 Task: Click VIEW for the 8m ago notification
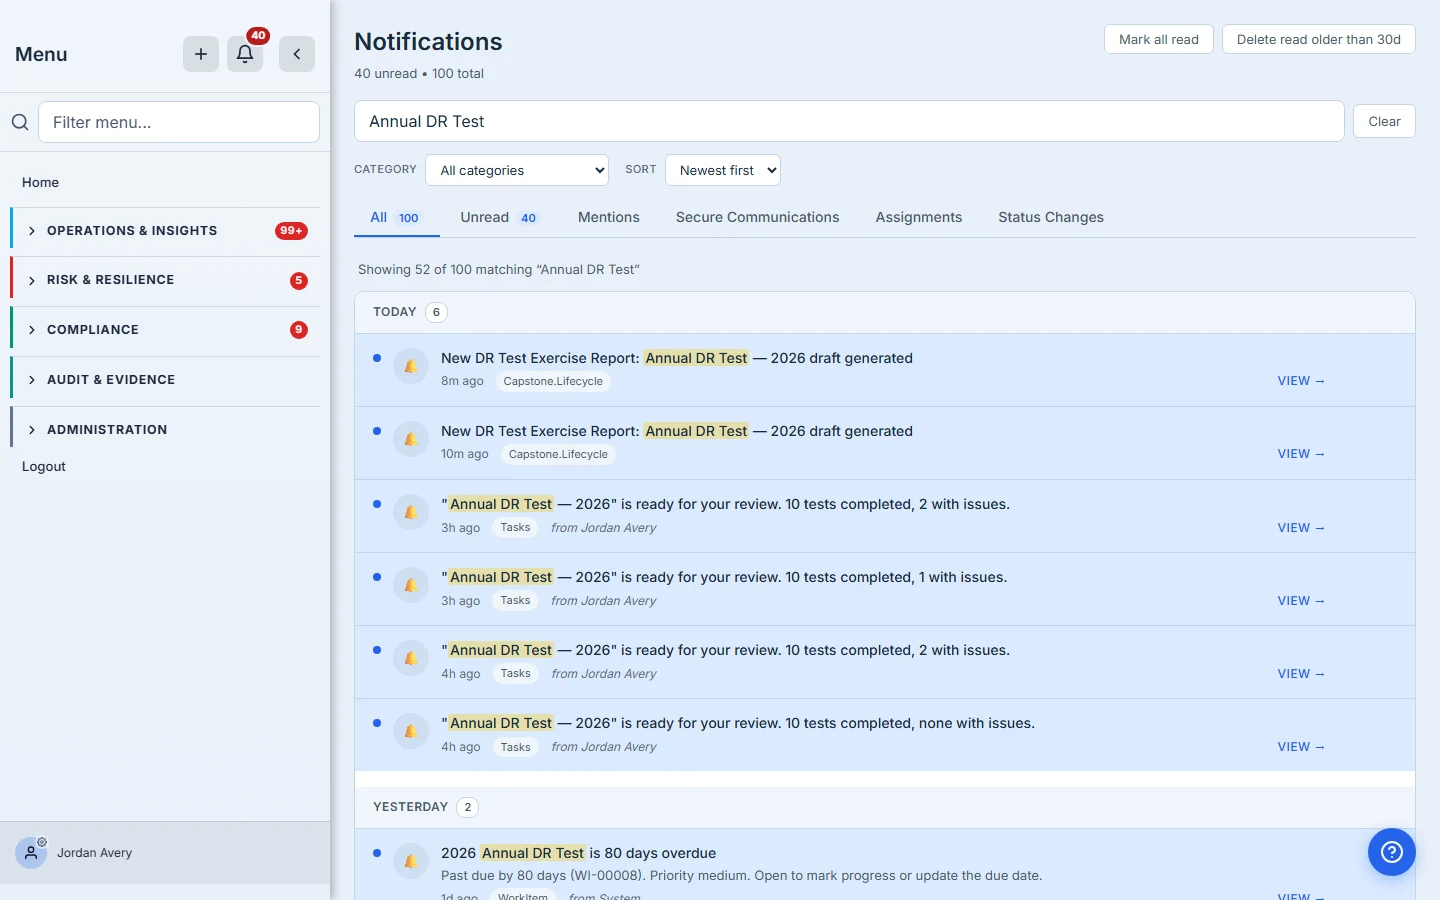click(1301, 381)
